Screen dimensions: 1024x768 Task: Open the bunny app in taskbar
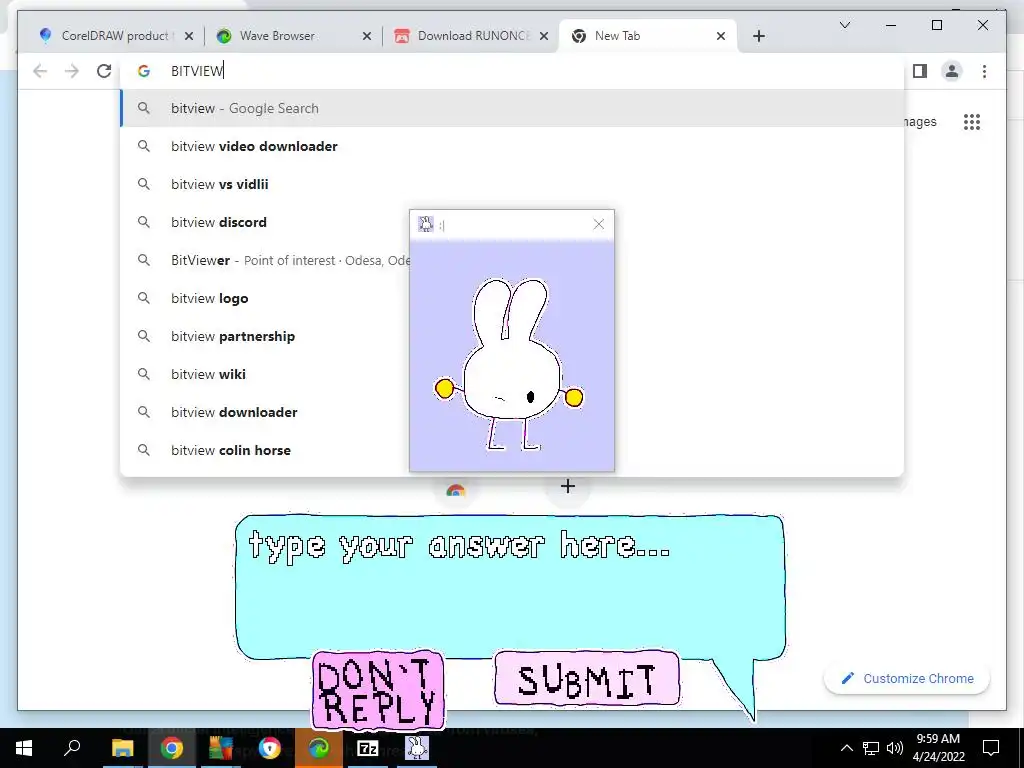(x=417, y=748)
